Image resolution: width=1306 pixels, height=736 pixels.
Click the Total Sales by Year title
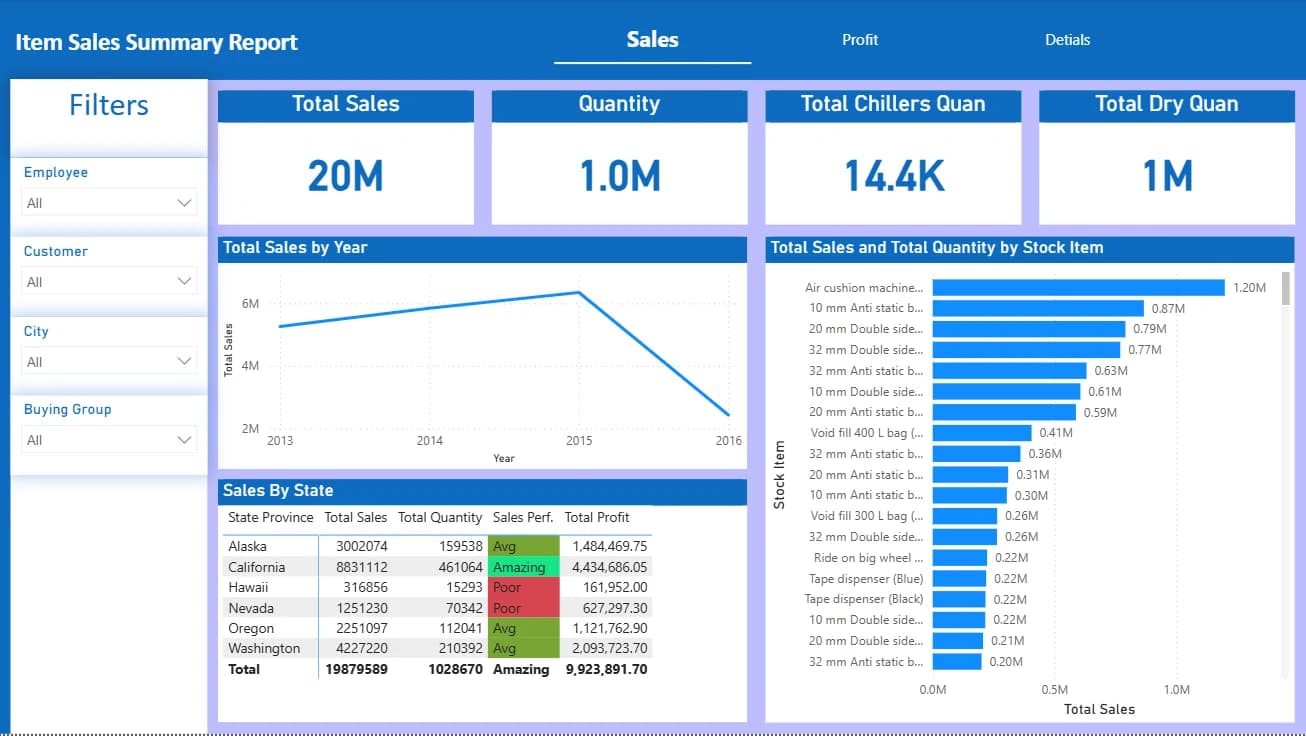295,247
